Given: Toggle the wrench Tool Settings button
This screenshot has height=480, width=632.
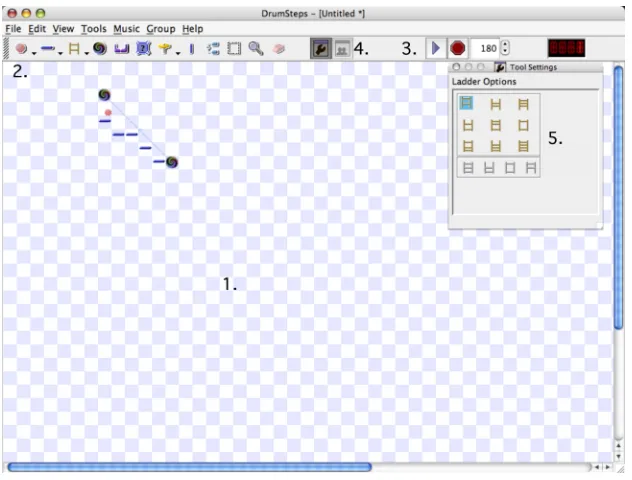Looking at the screenshot, I should pos(321,49).
